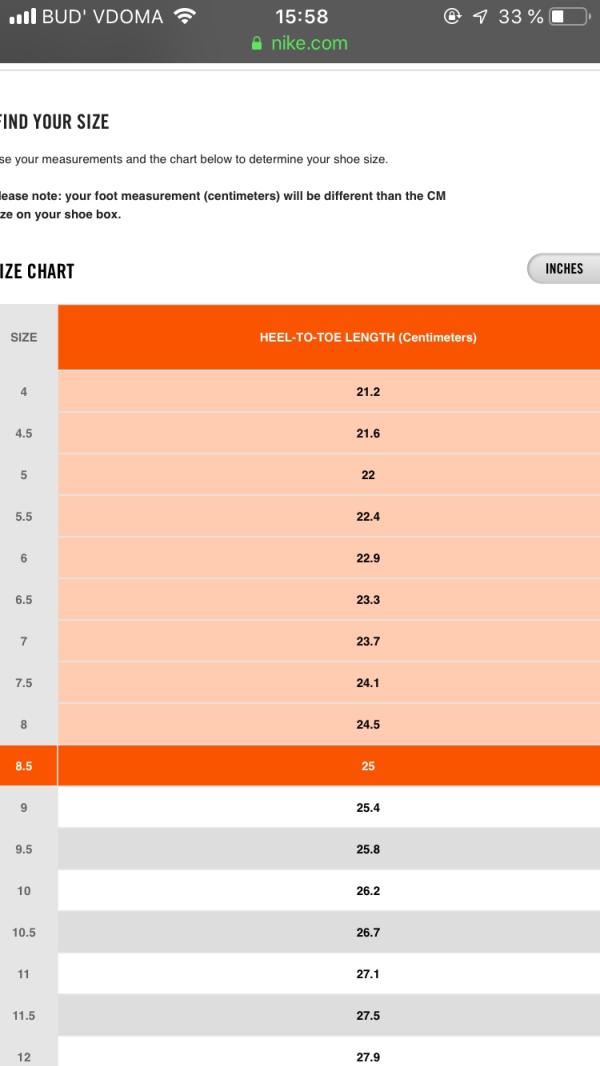Click the 27.1 length value

coord(368,974)
